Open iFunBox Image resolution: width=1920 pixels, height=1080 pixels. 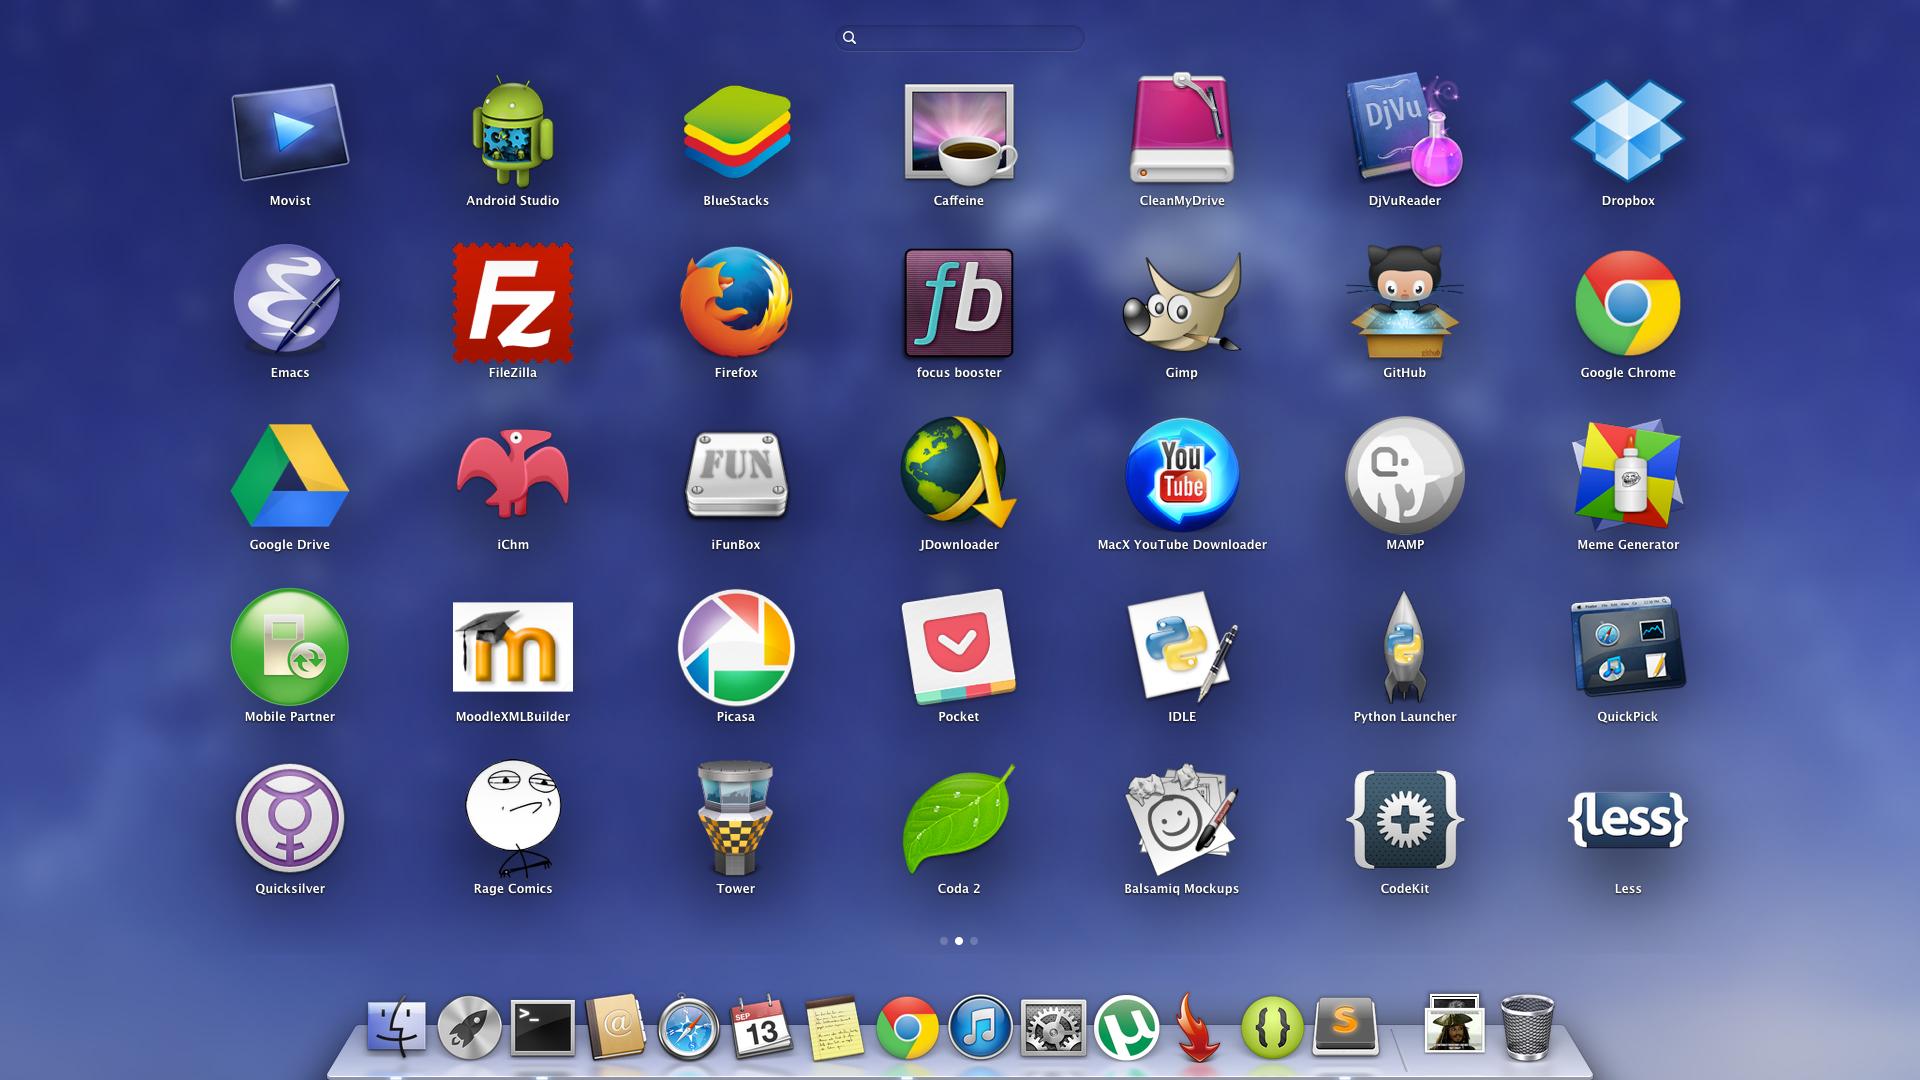point(736,475)
